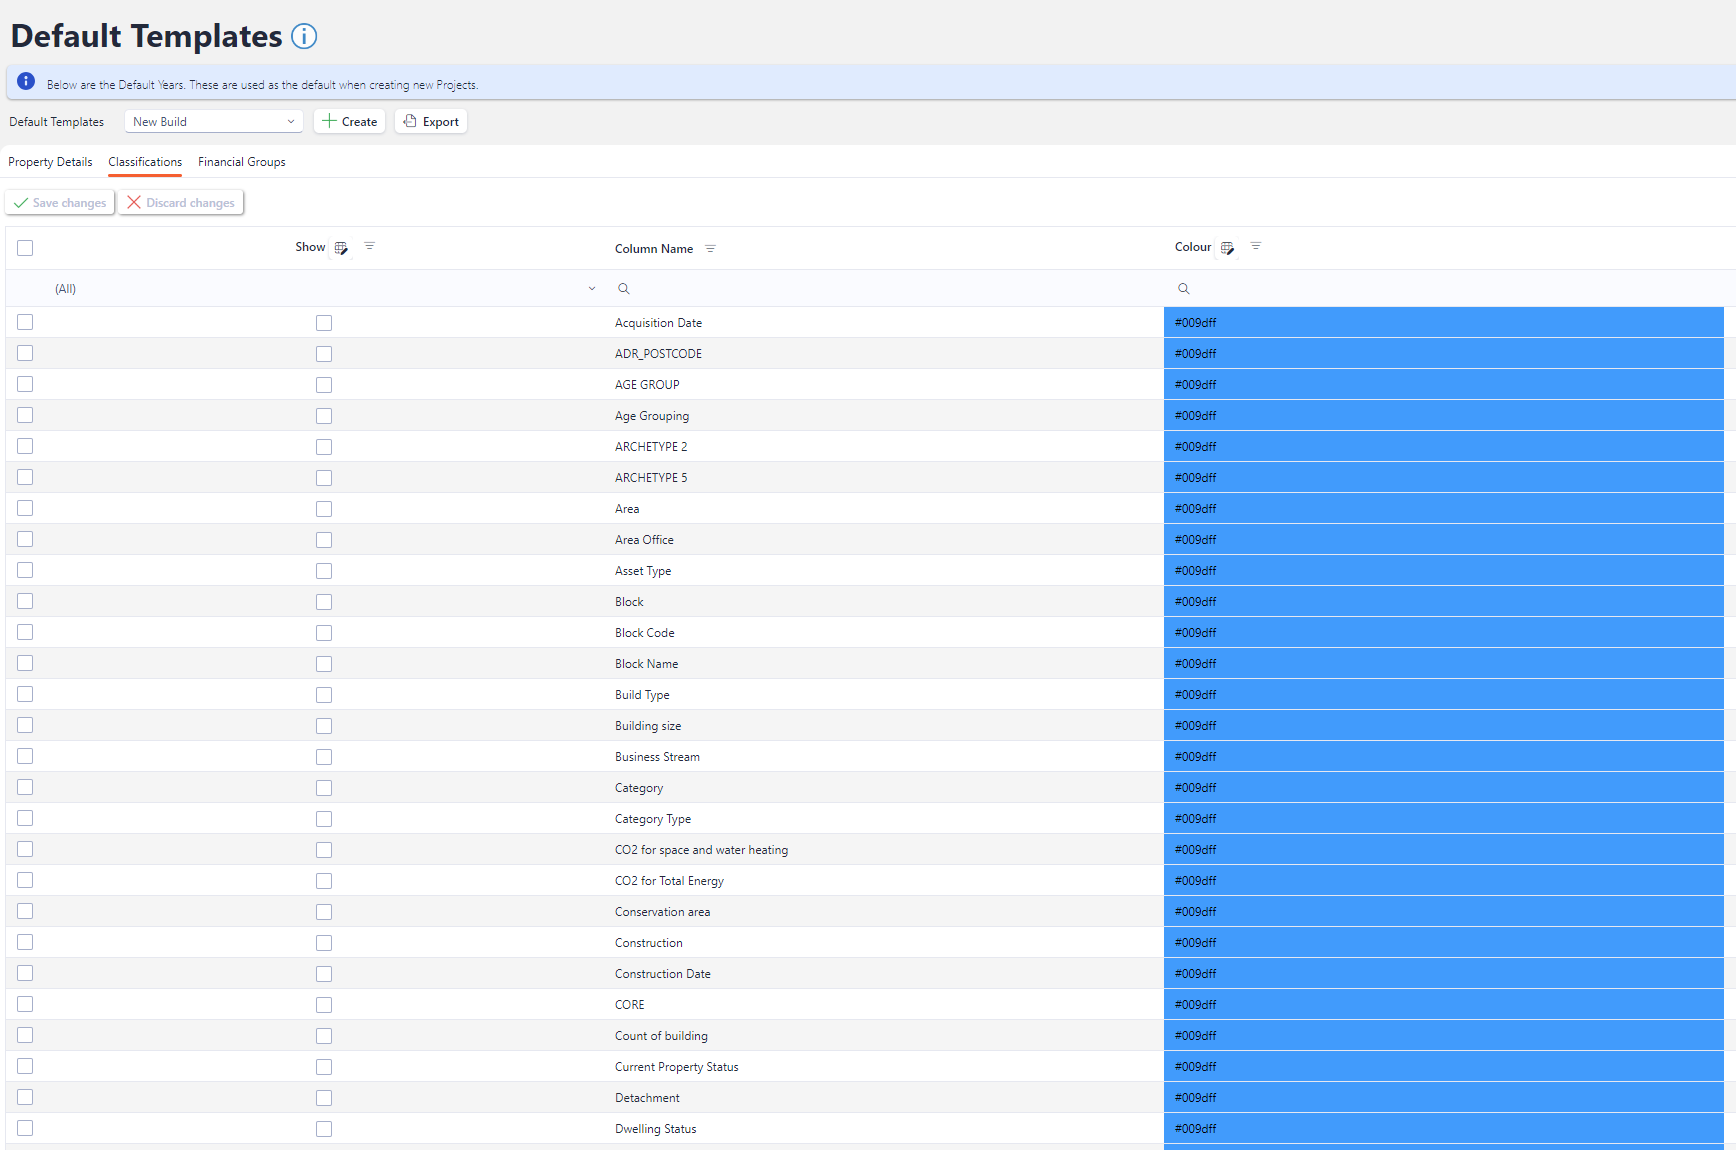
Task: Select the row checkbox for Asset Type
Action: (25, 570)
